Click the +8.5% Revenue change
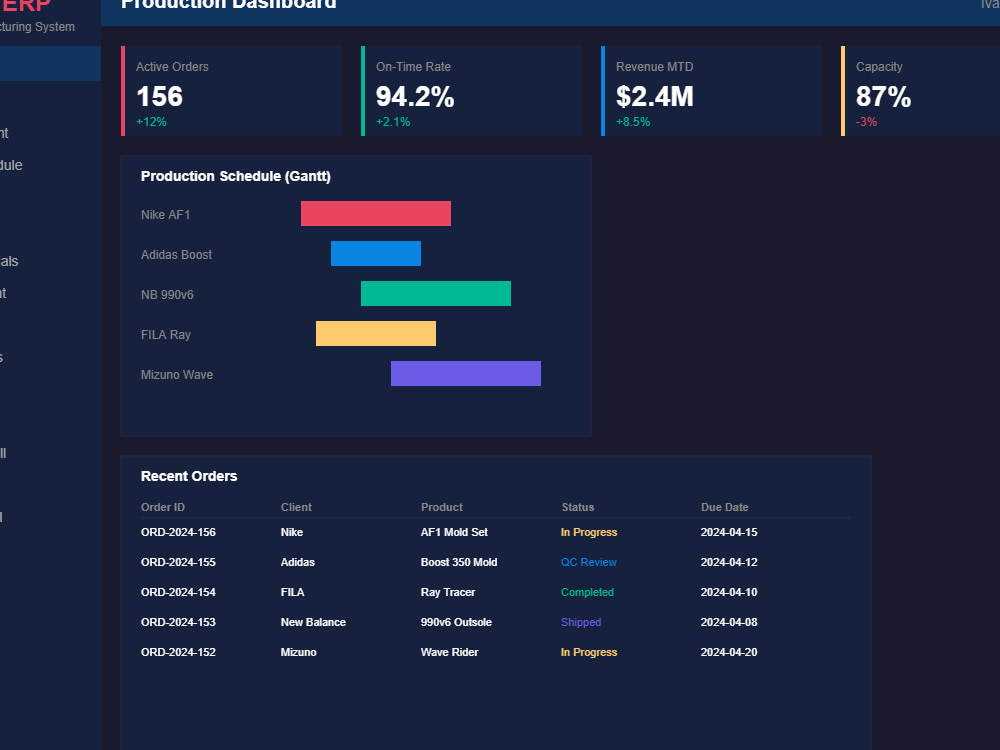The image size is (1000, 750). pyautogui.click(x=633, y=121)
